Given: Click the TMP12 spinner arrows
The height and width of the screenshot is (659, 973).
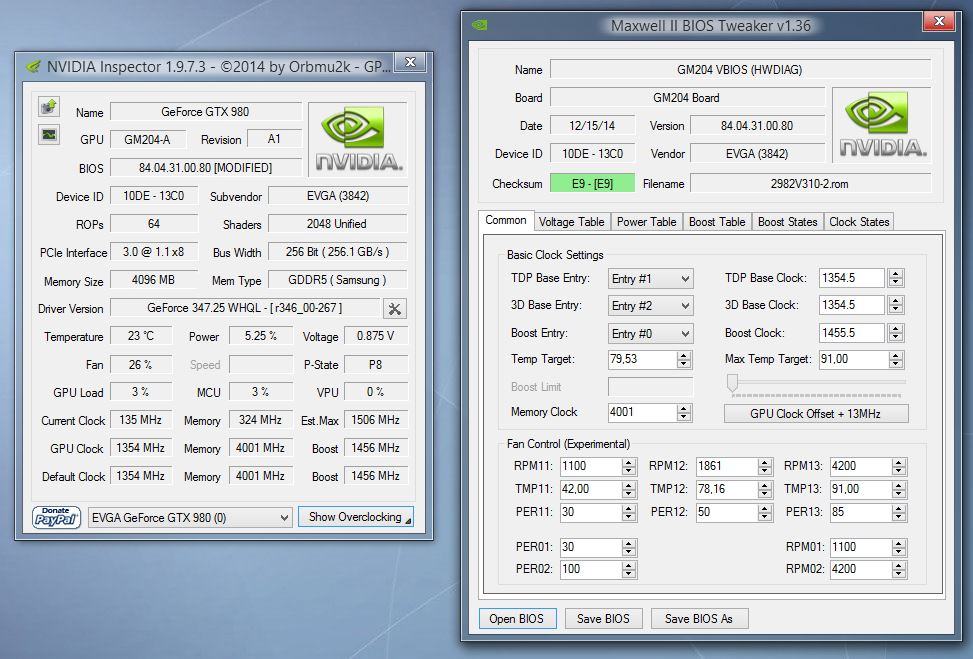Looking at the screenshot, I should pyautogui.click(x=765, y=490).
